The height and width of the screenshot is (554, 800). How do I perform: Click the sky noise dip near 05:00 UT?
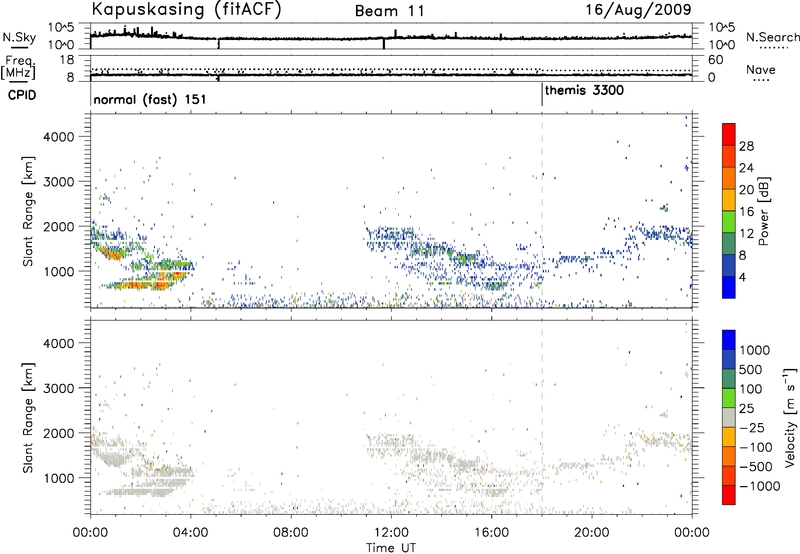click(x=218, y=44)
